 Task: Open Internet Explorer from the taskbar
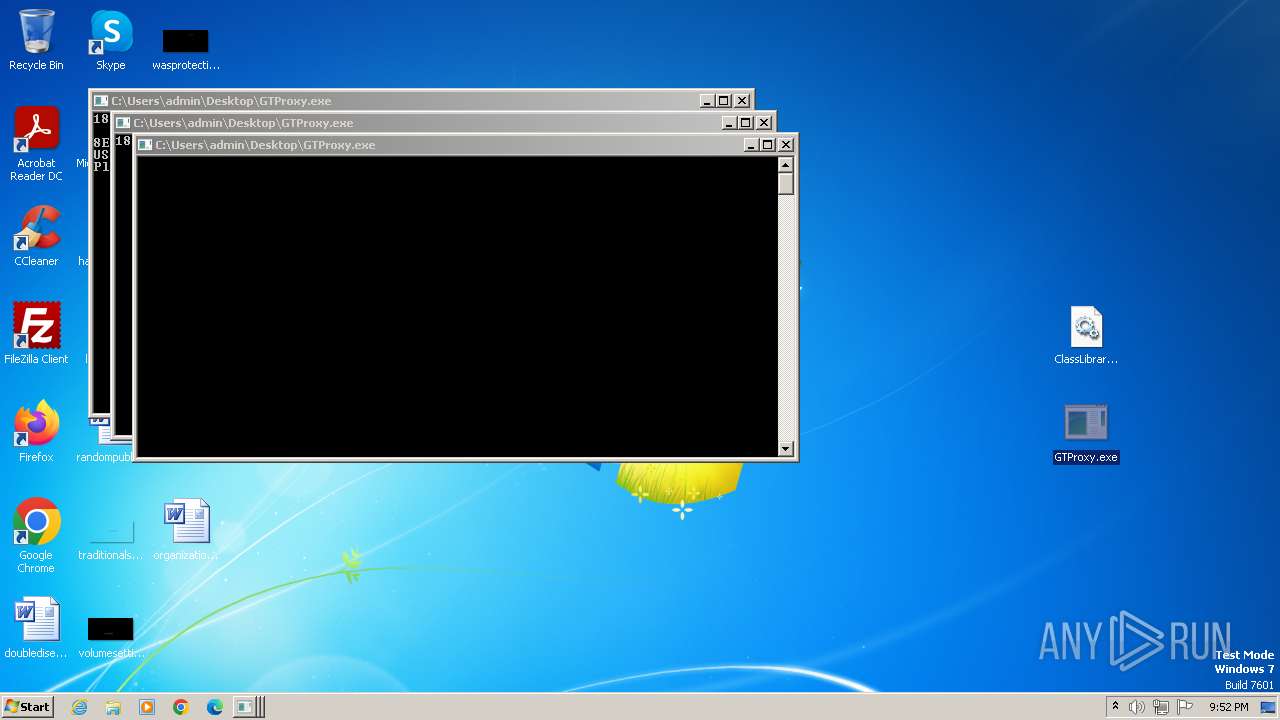[79, 707]
